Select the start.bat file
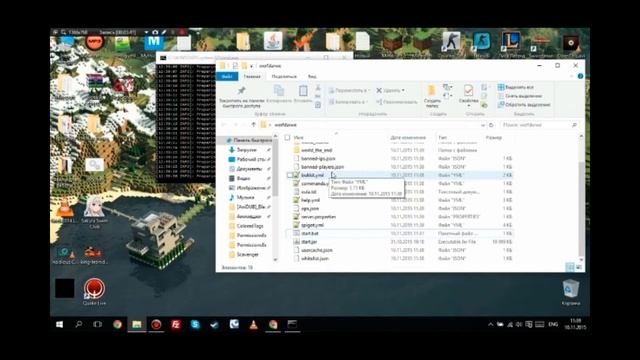Image resolution: width=640 pixels, height=360 pixels. [x=309, y=233]
